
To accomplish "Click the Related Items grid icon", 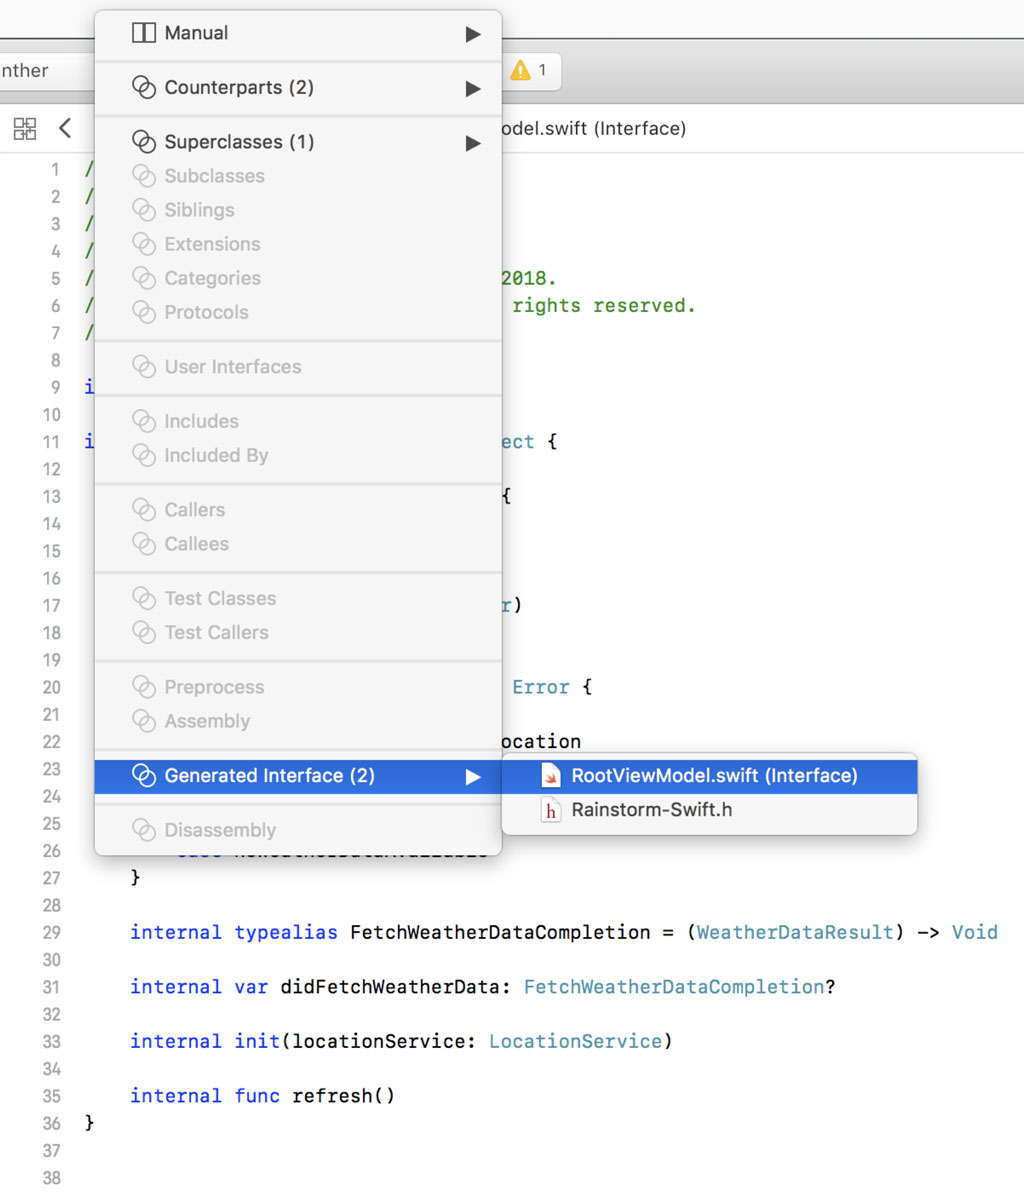I will tap(25, 128).
